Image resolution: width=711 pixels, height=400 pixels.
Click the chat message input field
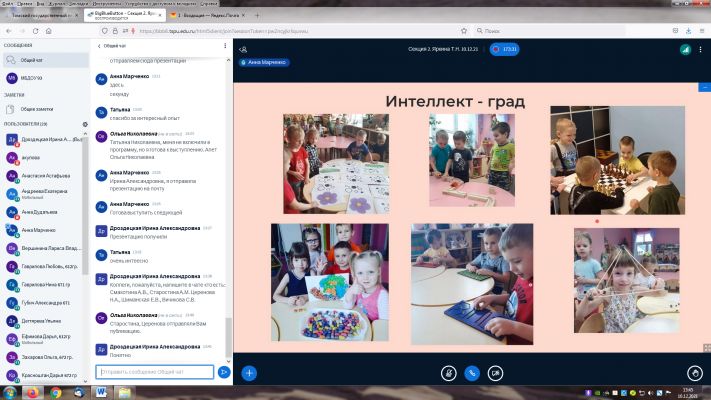(x=155, y=372)
